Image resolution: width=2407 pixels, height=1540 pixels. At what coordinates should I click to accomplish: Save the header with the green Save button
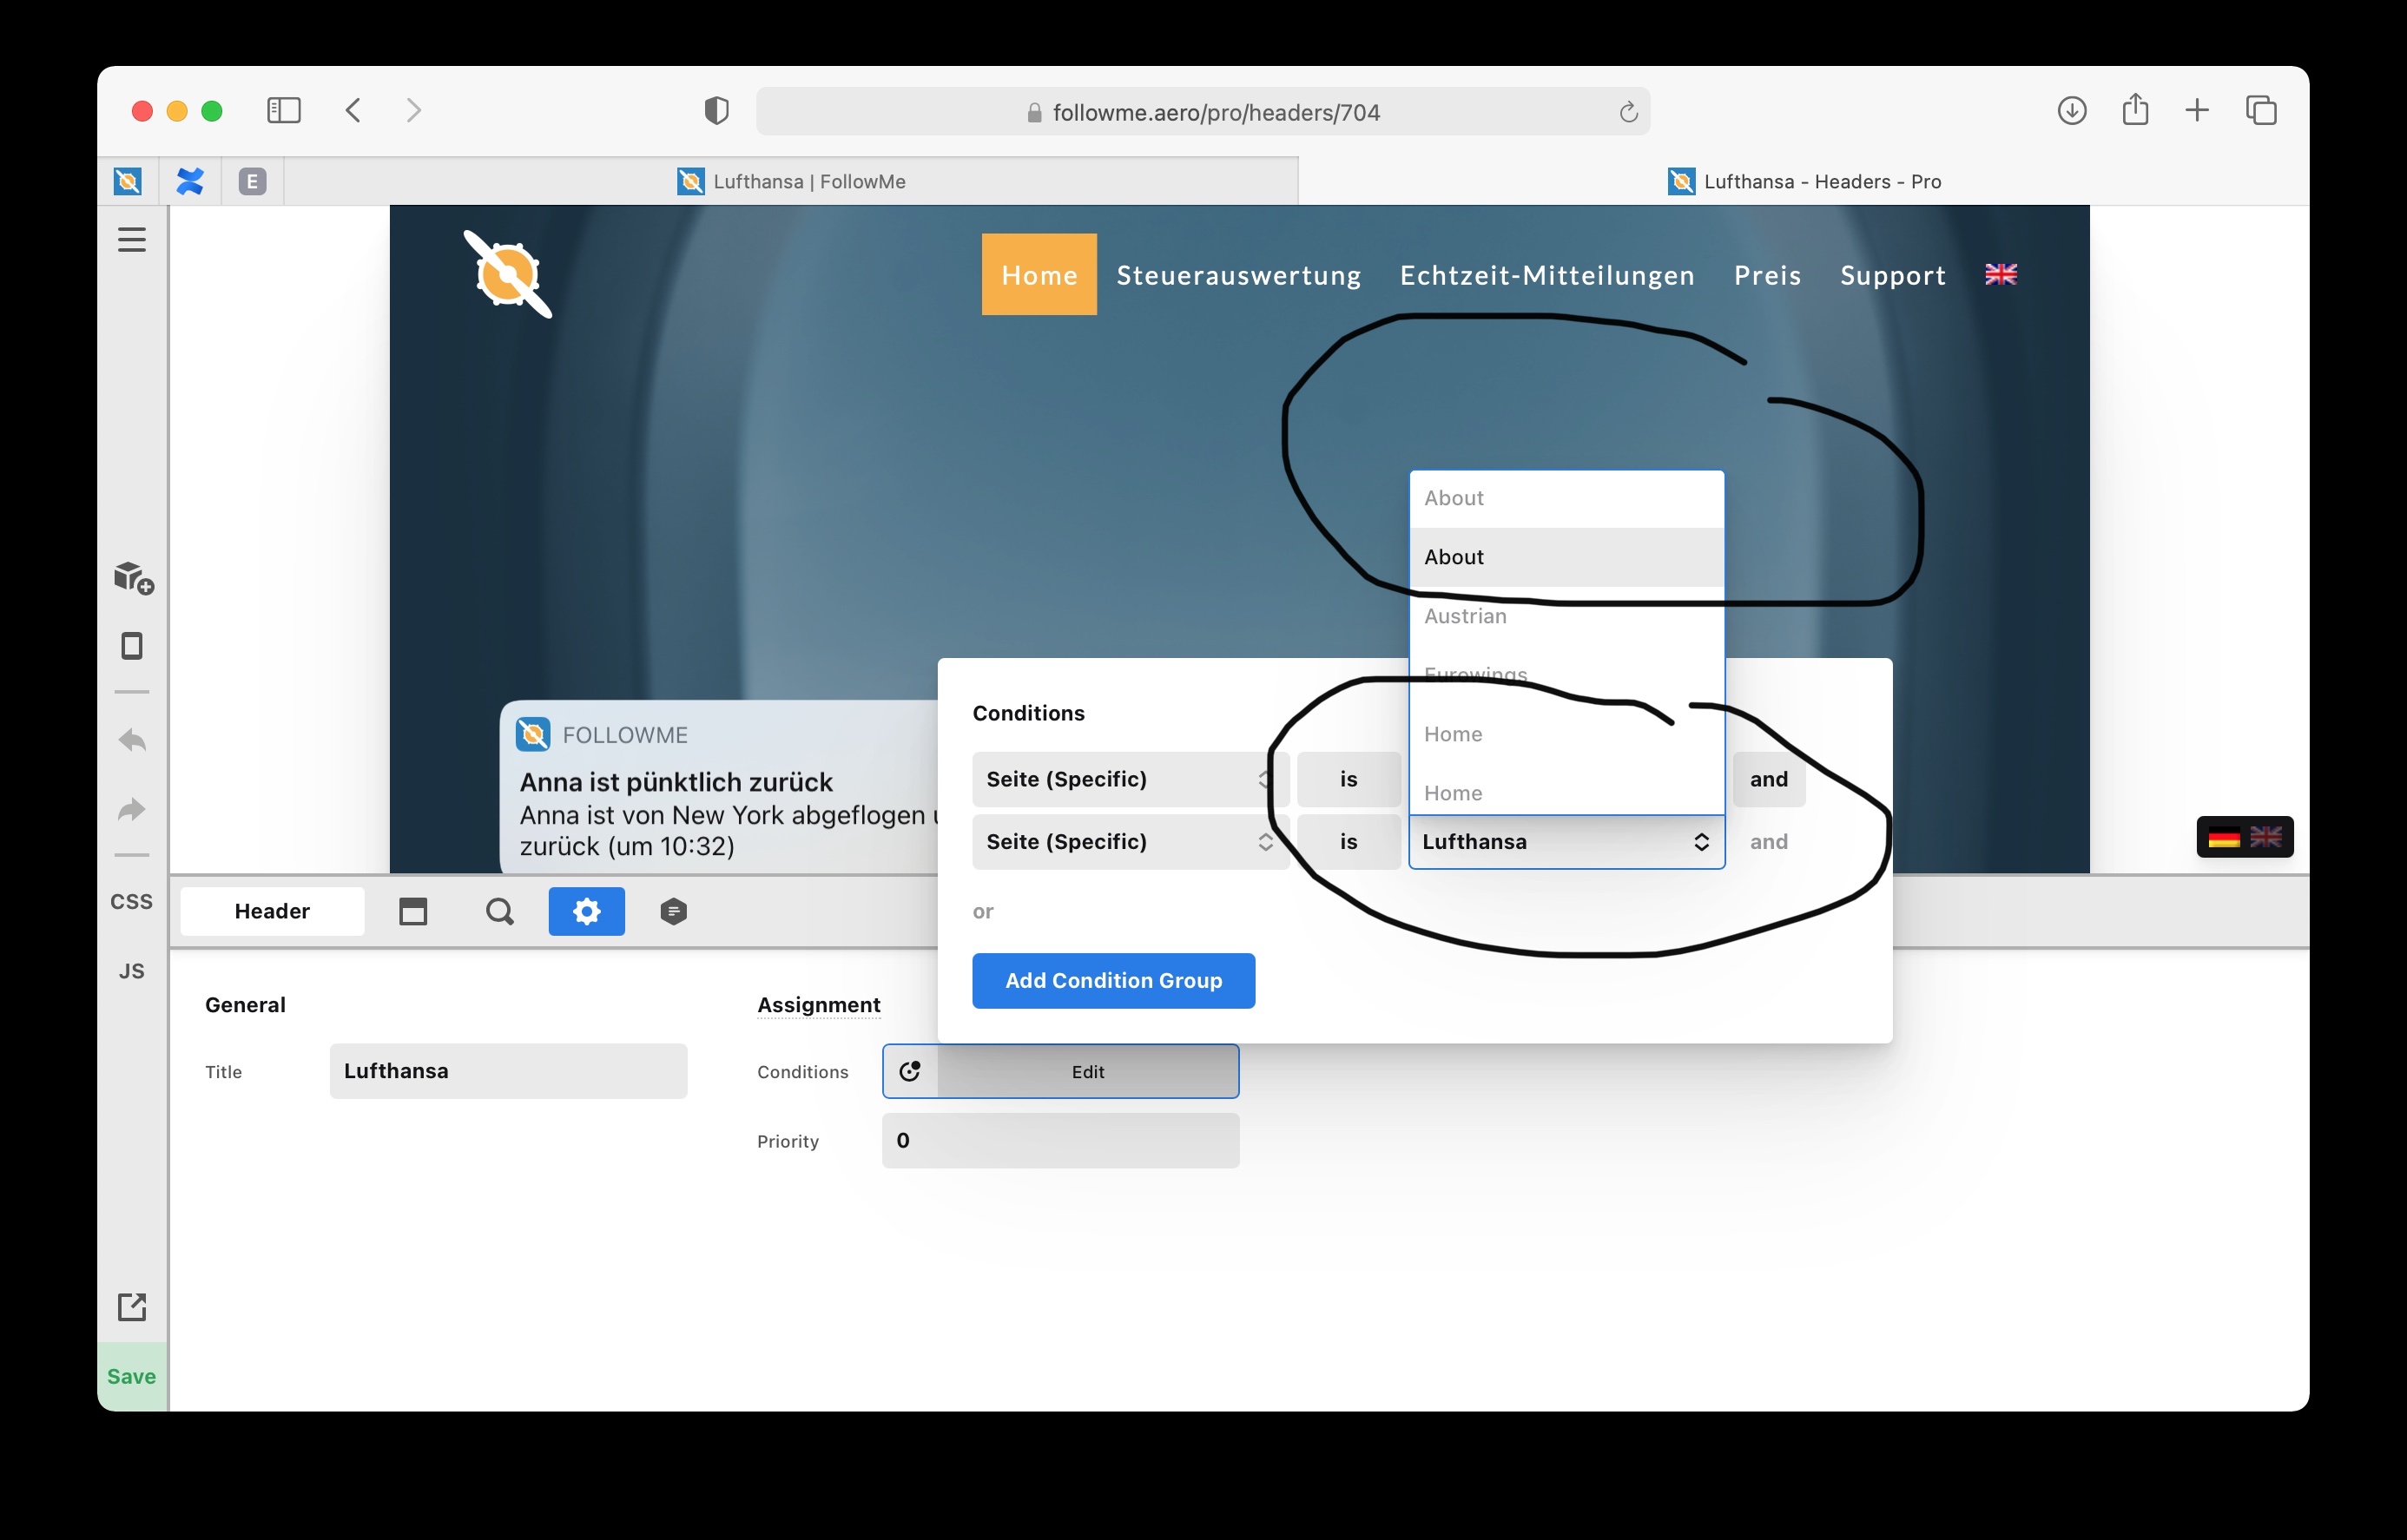(132, 1376)
